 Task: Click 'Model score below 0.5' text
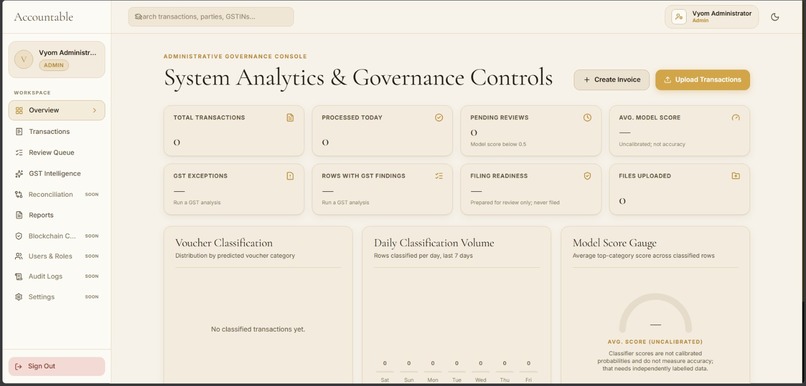click(x=498, y=144)
